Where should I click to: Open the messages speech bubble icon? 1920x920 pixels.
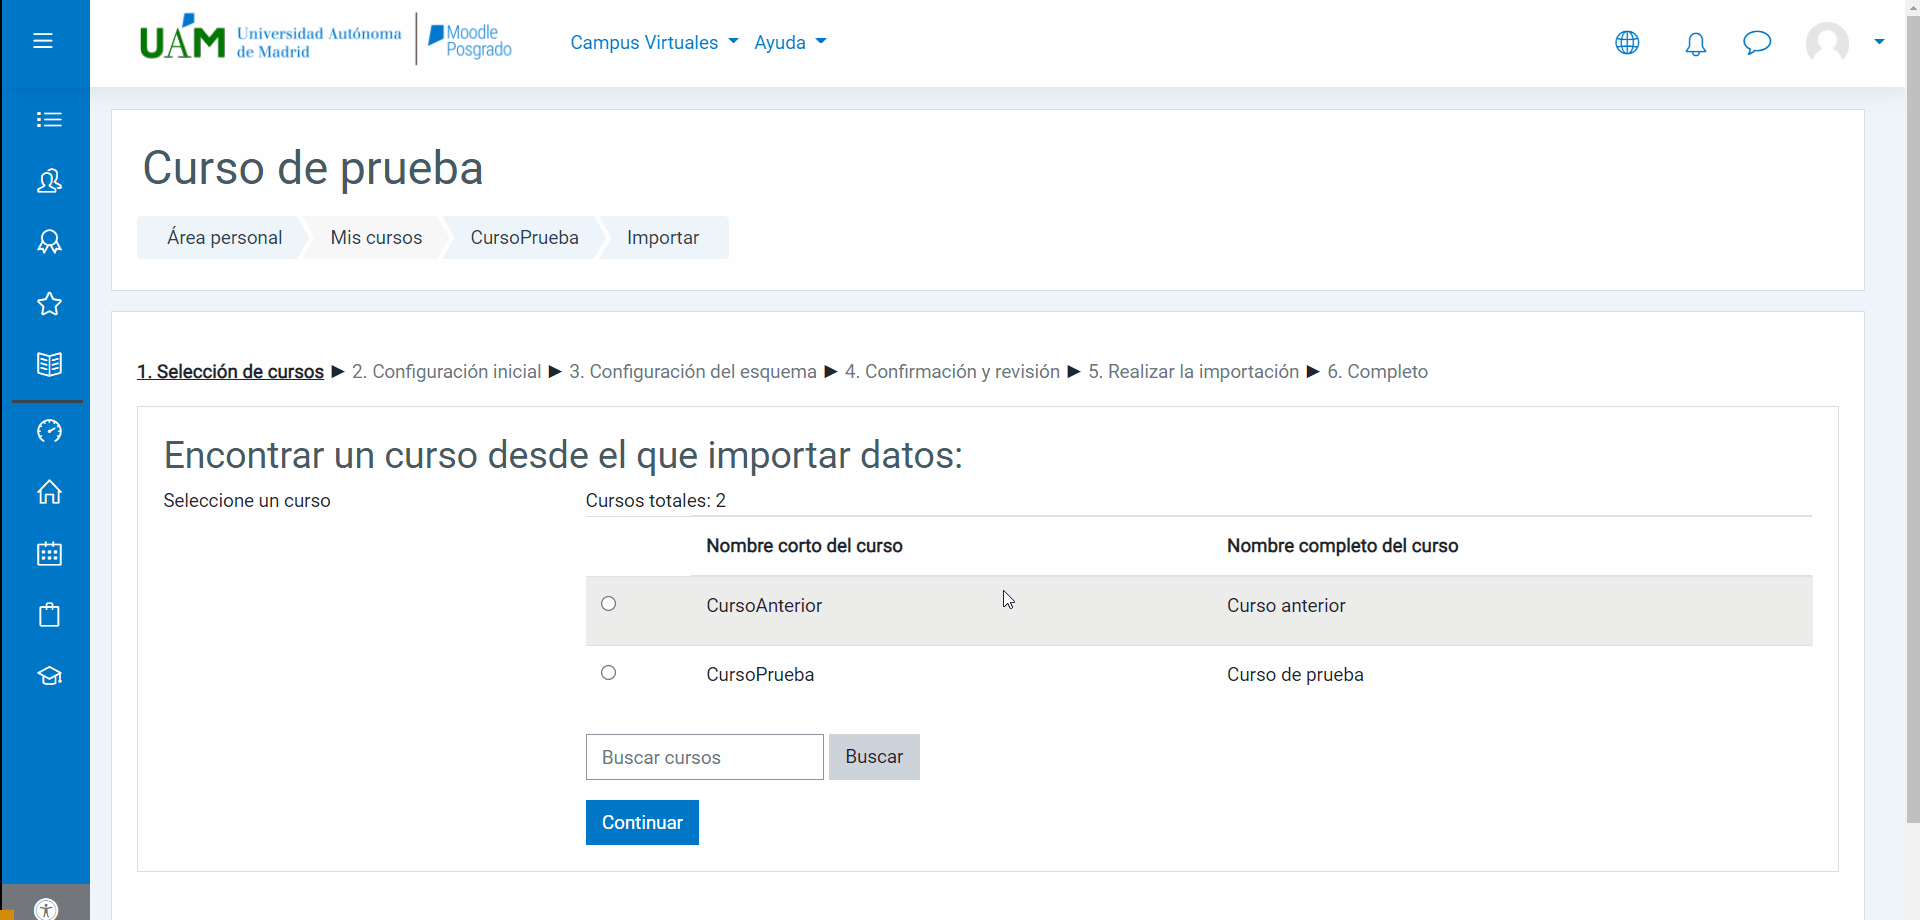1756,43
